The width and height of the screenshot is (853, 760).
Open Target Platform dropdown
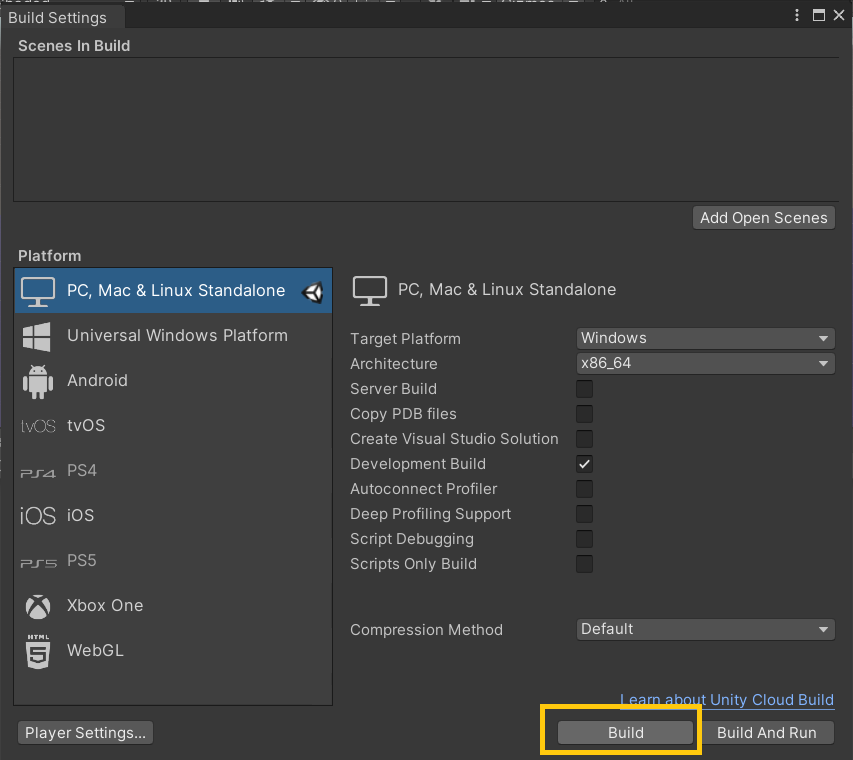click(705, 338)
